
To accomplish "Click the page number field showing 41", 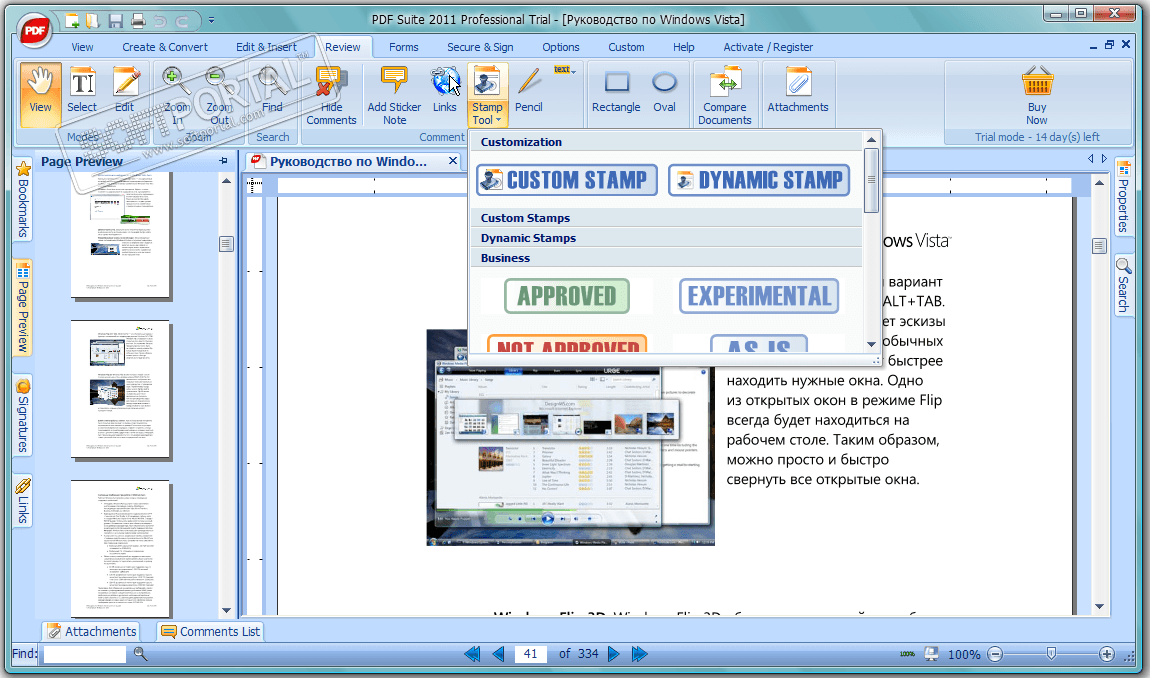I will pyautogui.click(x=531, y=654).
